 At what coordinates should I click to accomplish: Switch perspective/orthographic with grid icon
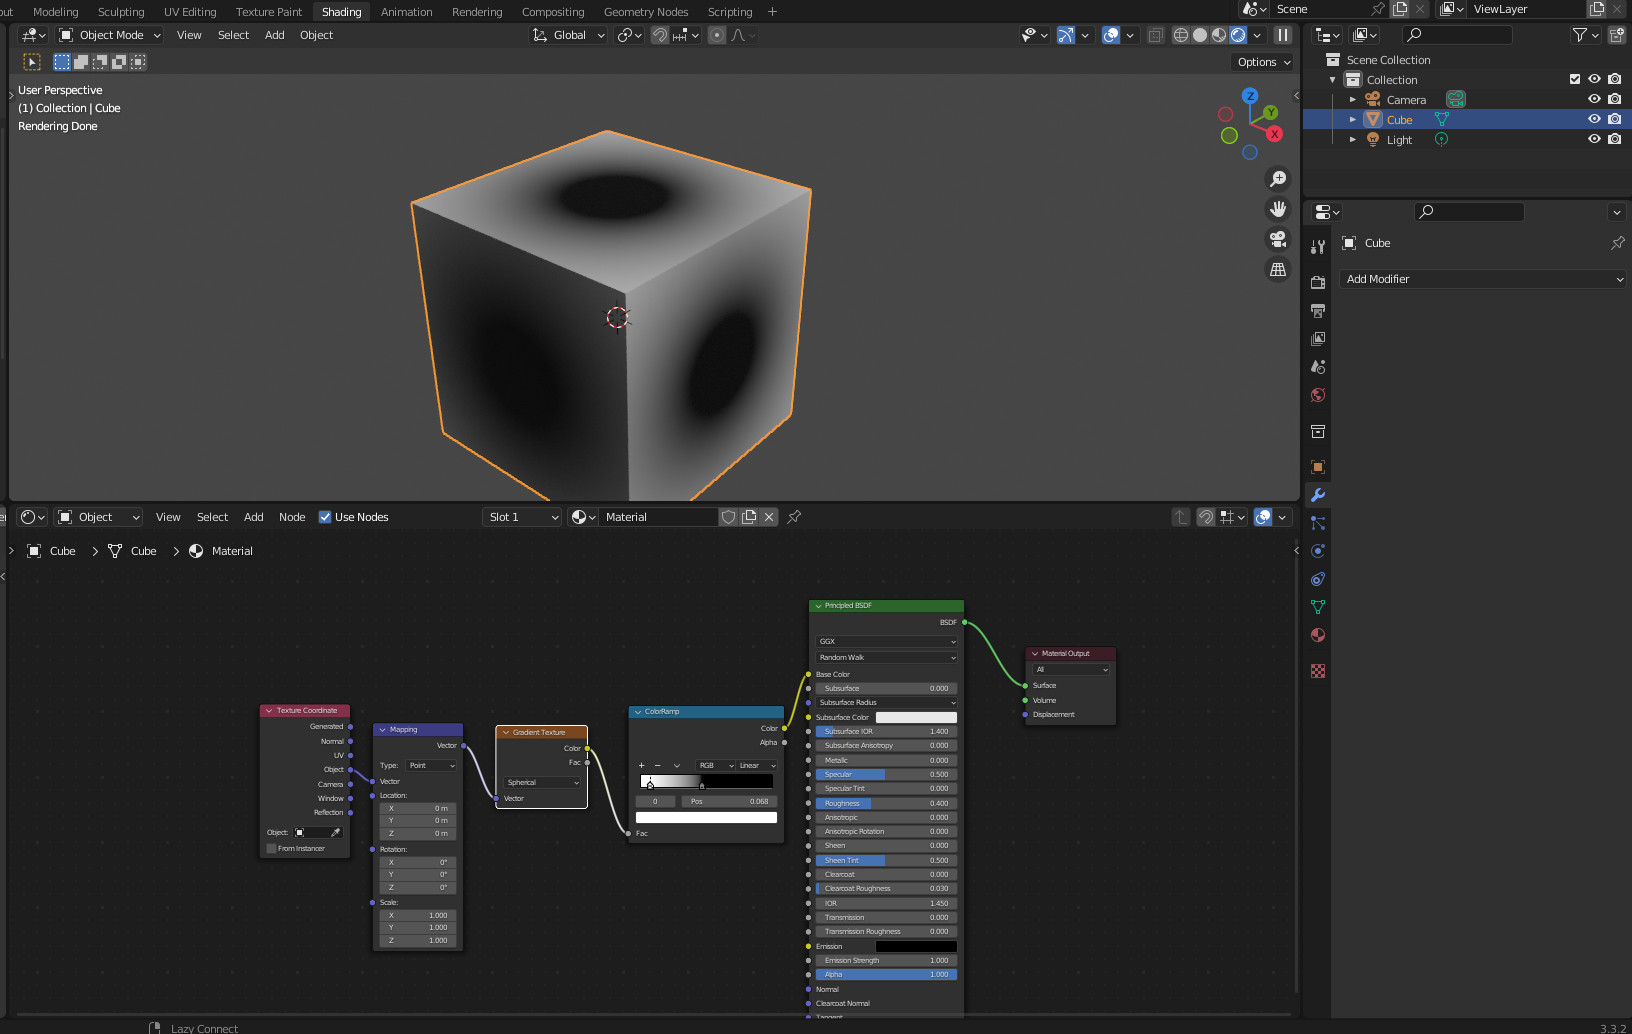[x=1278, y=269]
